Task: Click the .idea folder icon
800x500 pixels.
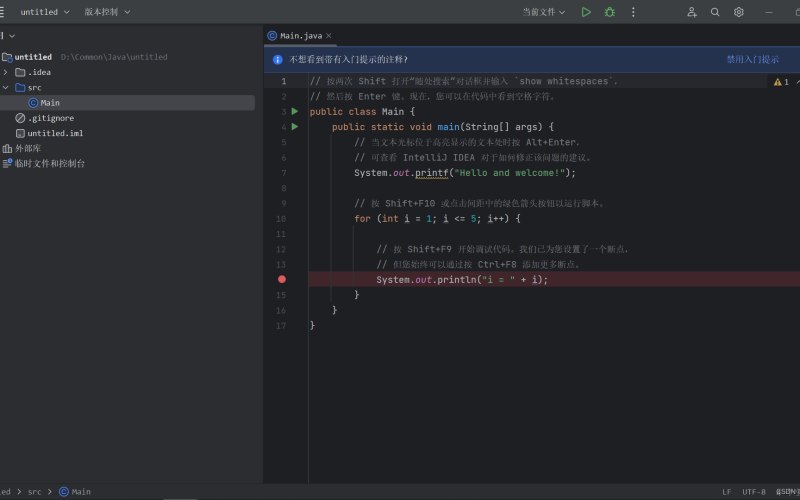Action: (x=20, y=72)
